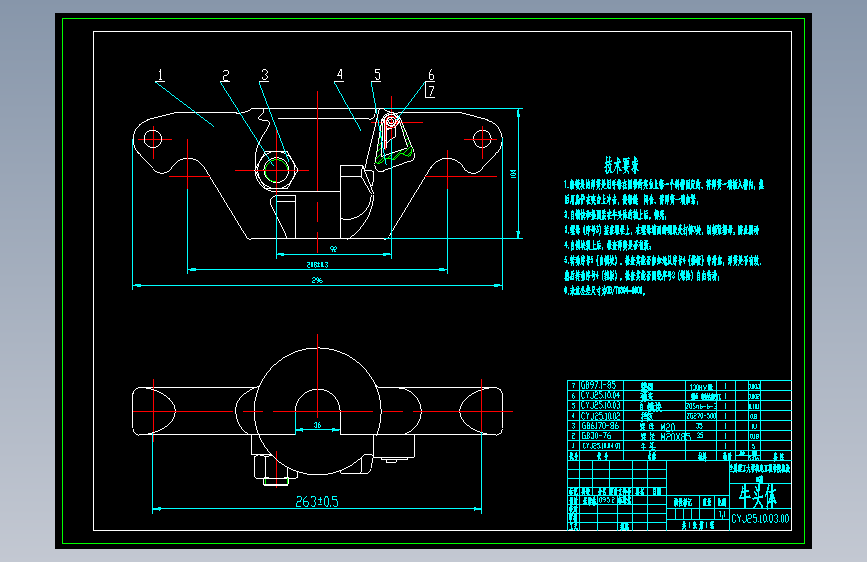Click part callout 3 in assembly view
Image resolution: width=867 pixels, height=562 pixels.
click(x=265, y=75)
